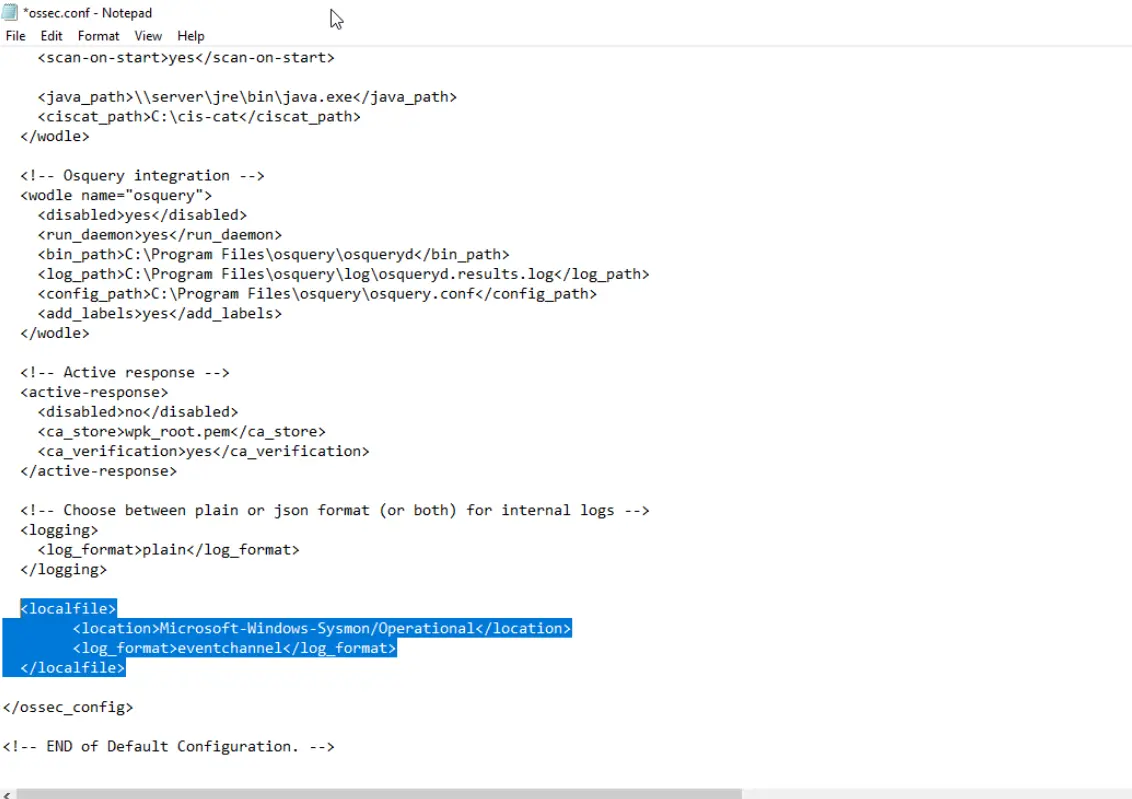Click the ossec.conf - Notepad window title
Viewport: 1132px width, 799px height.
[87, 13]
